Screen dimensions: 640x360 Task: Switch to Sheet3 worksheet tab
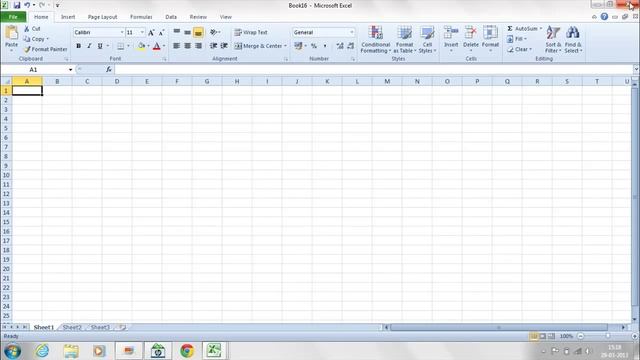(100, 327)
